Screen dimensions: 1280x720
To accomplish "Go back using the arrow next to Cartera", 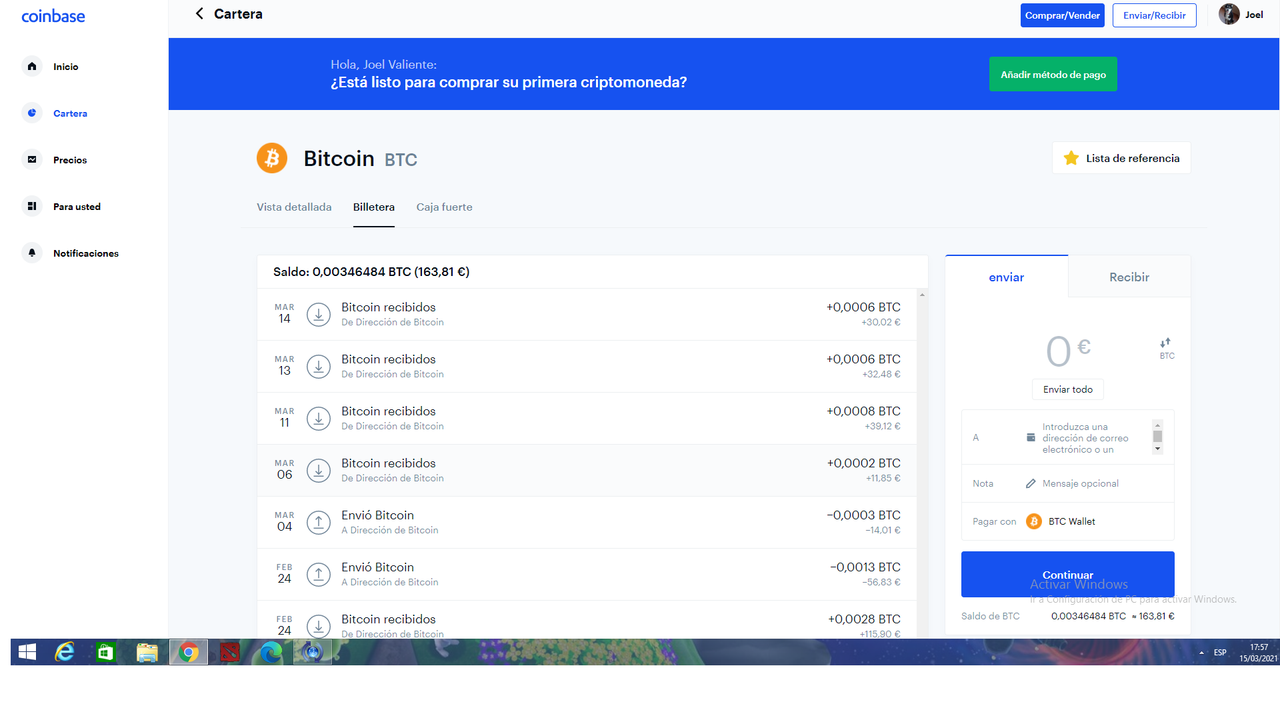I will click(199, 14).
